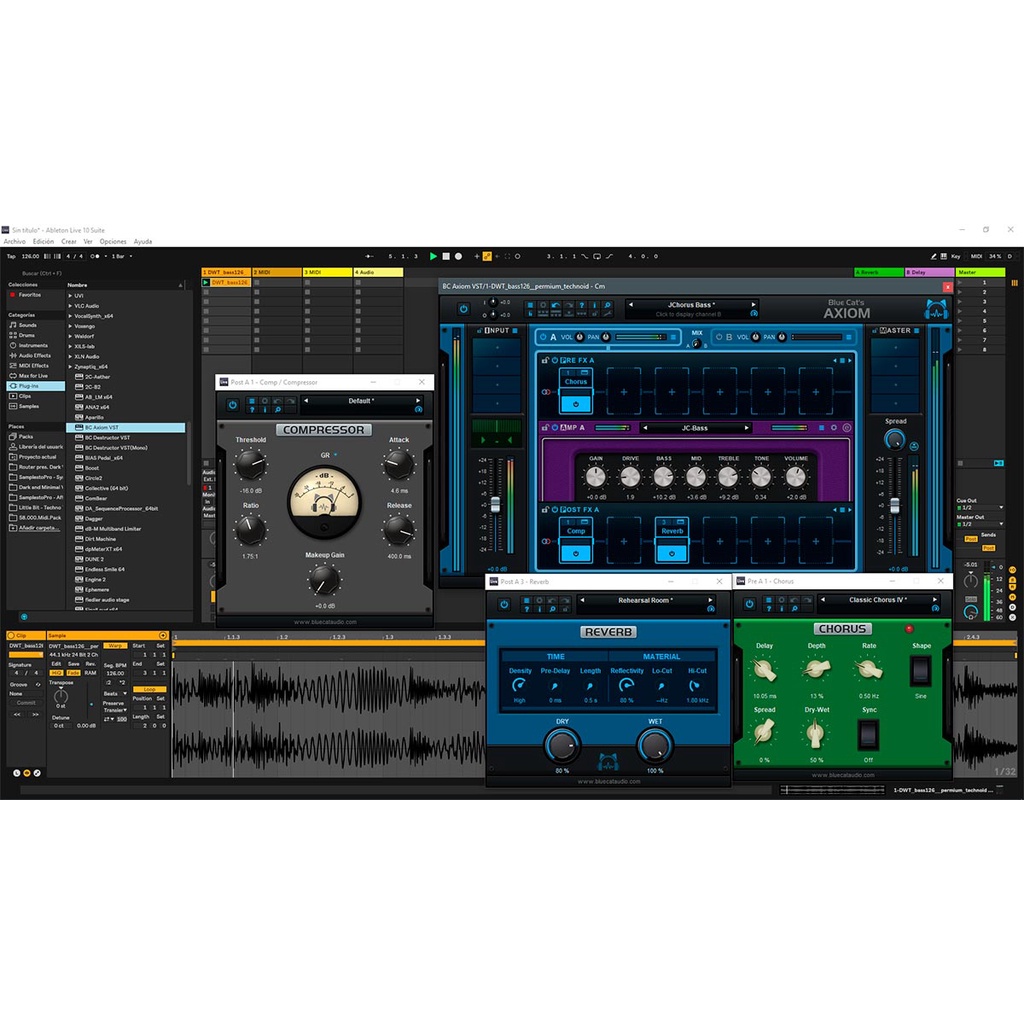Add effect in second Pre FX A slot
This screenshot has height=1024, width=1024.
tap(624, 392)
